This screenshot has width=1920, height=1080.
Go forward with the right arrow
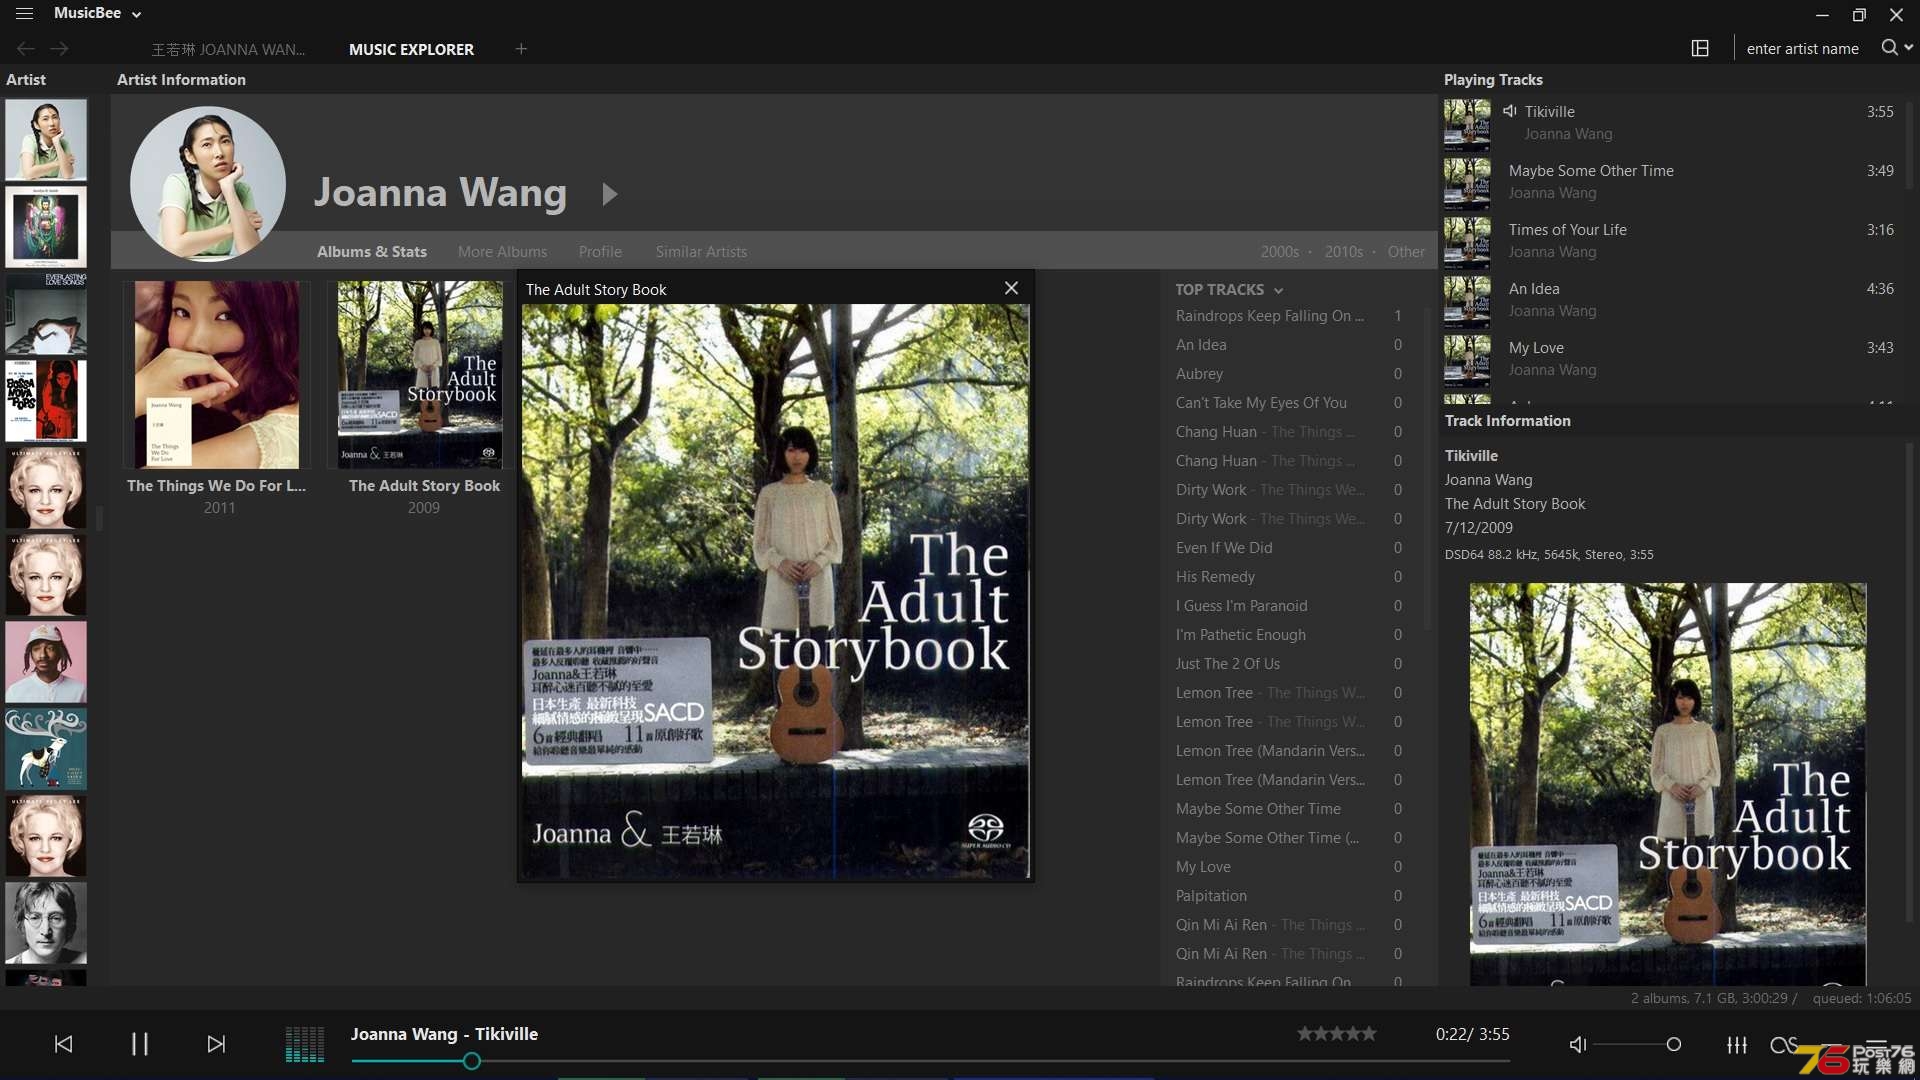(60, 48)
